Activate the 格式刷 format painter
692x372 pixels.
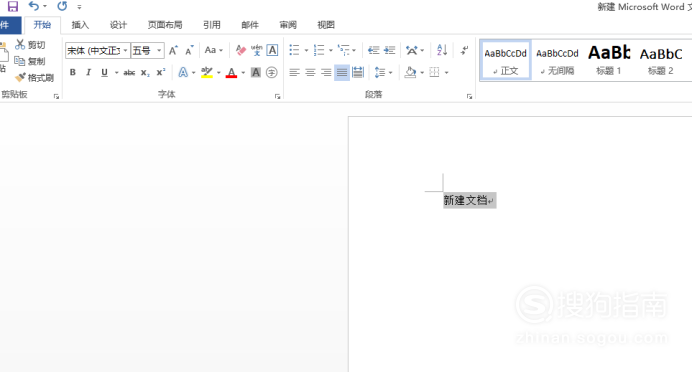(x=34, y=78)
